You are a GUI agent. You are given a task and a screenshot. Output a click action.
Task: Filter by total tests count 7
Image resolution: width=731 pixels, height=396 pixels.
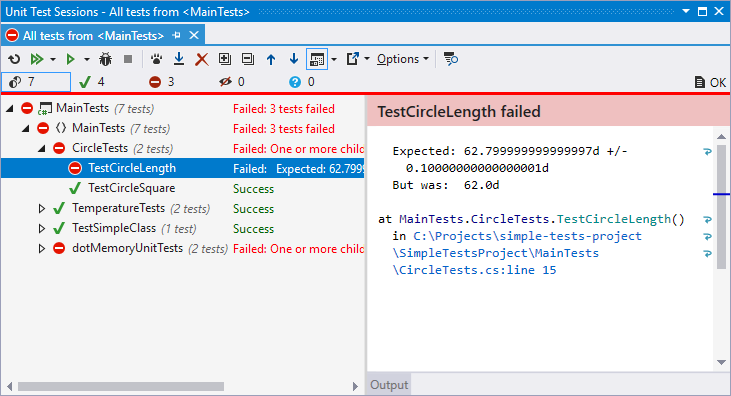(x=36, y=82)
